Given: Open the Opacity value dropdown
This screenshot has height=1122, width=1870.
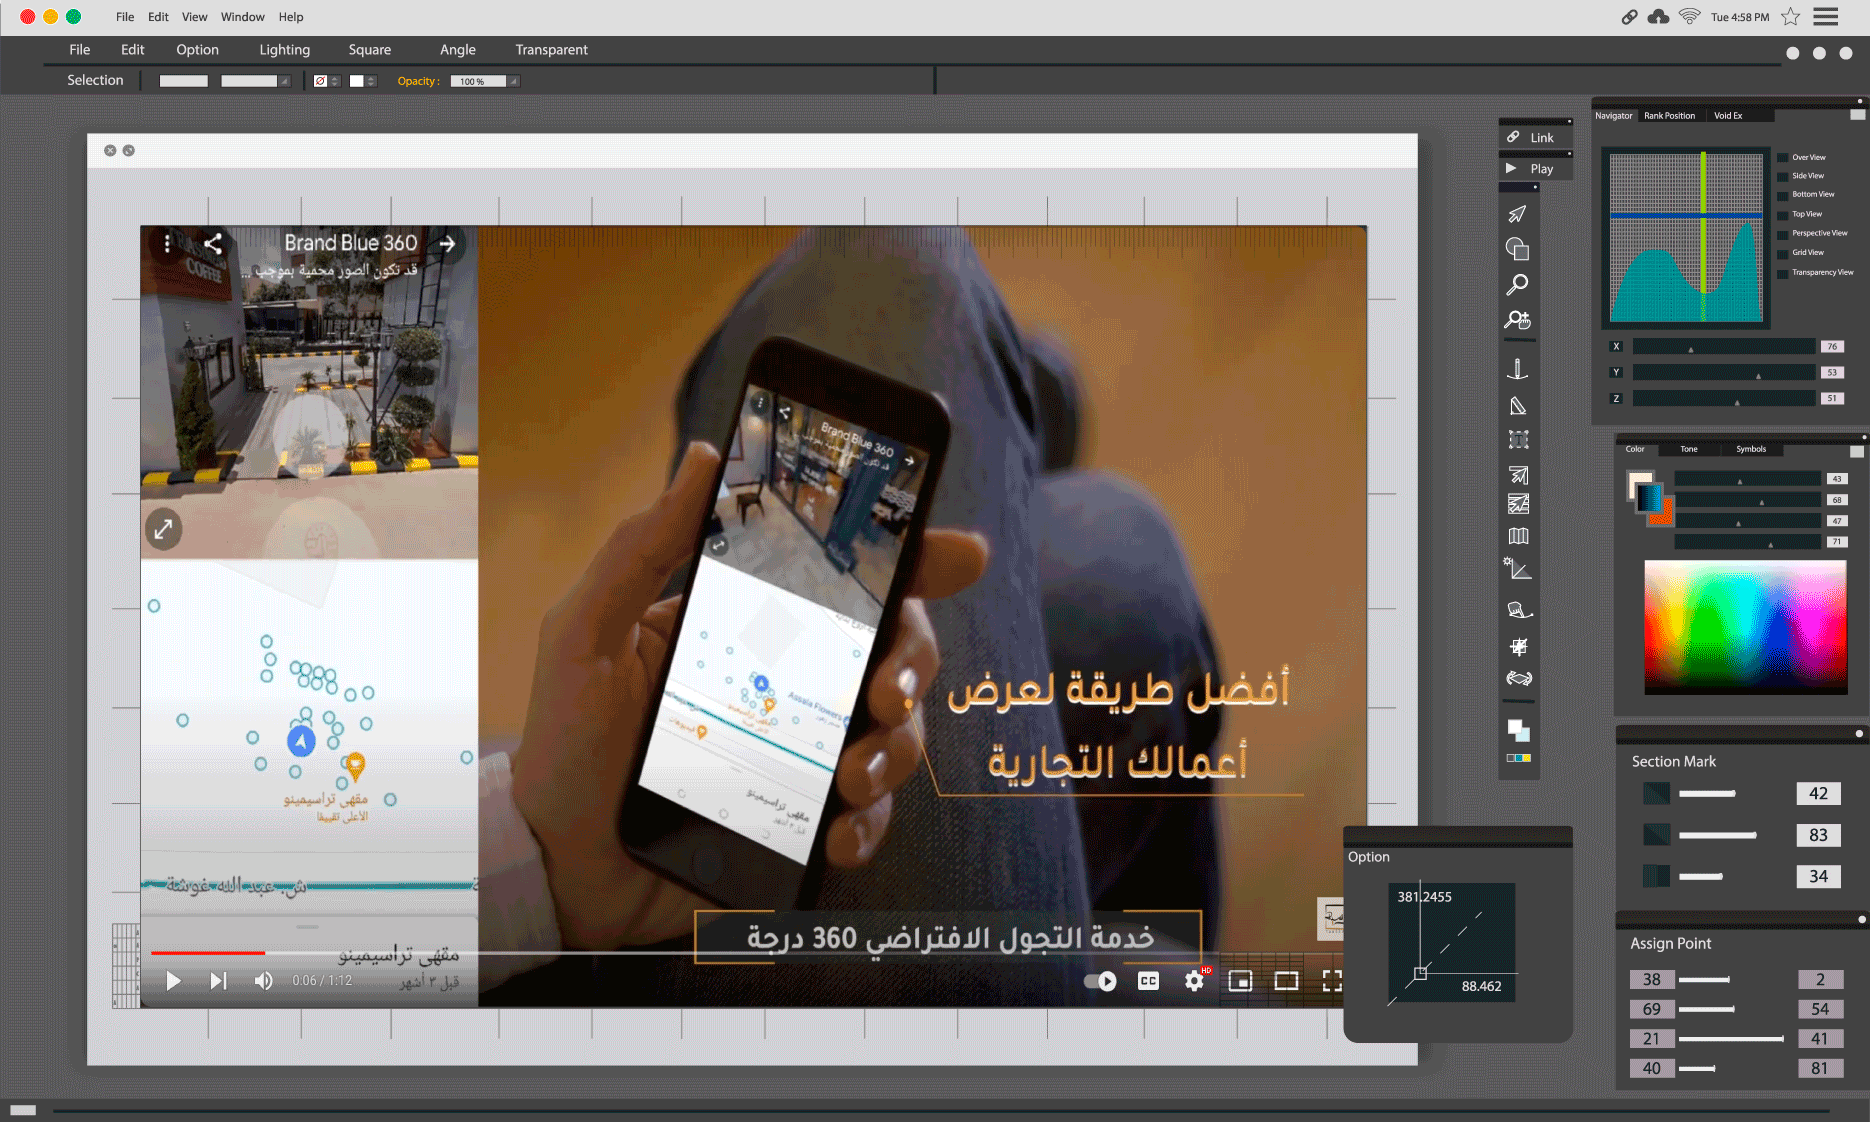Looking at the screenshot, I should [x=512, y=81].
